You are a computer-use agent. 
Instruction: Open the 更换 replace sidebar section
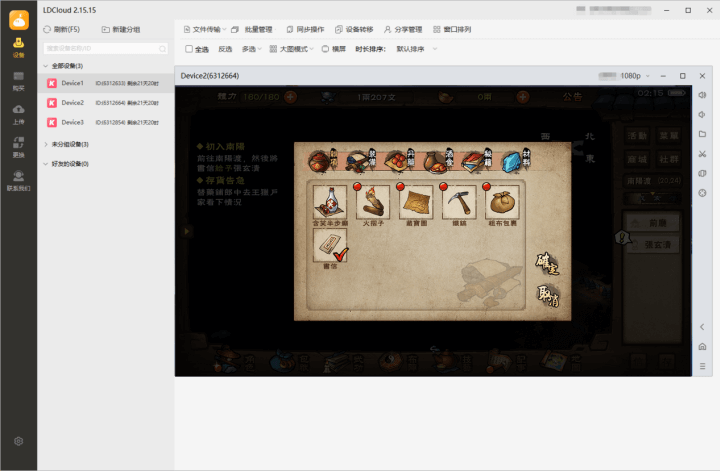[18, 148]
